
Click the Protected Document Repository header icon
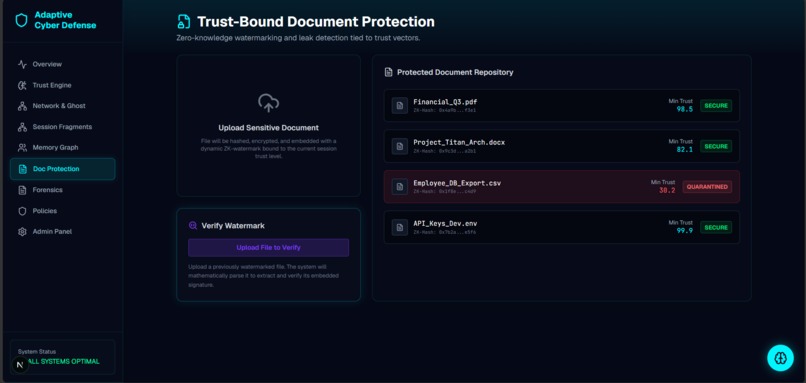389,72
